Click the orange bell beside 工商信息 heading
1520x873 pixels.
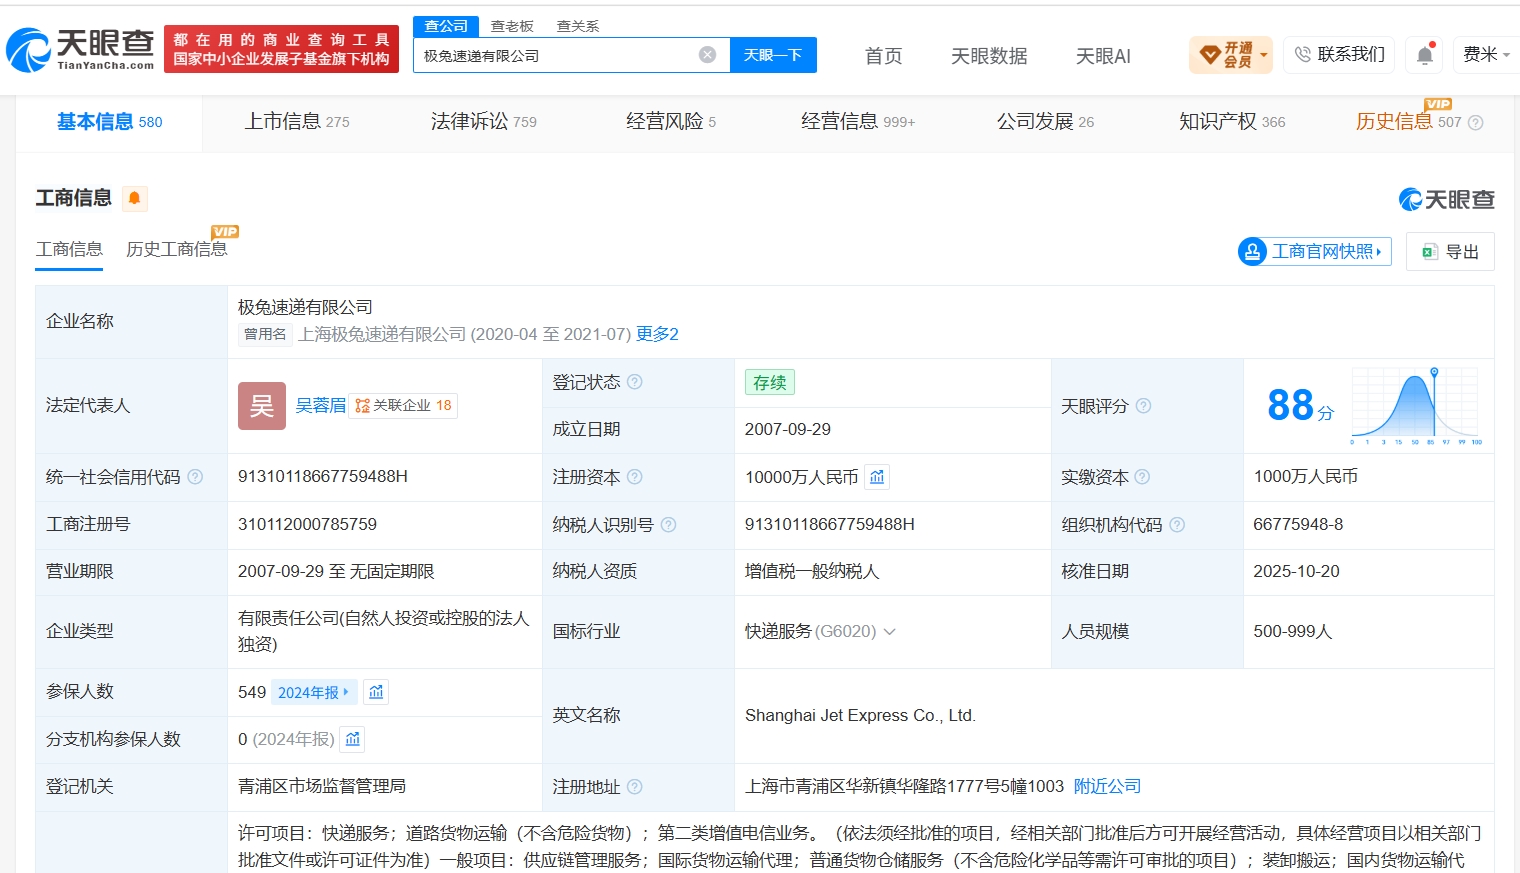(x=134, y=198)
